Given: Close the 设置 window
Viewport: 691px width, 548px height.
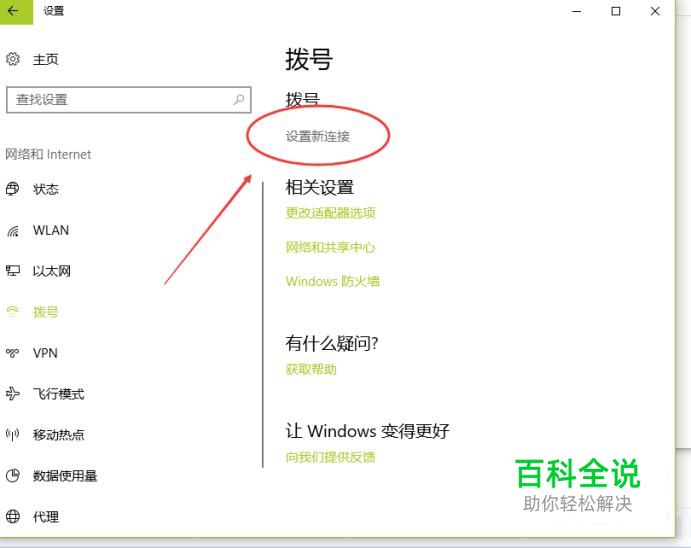Looking at the screenshot, I should click(x=655, y=11).
